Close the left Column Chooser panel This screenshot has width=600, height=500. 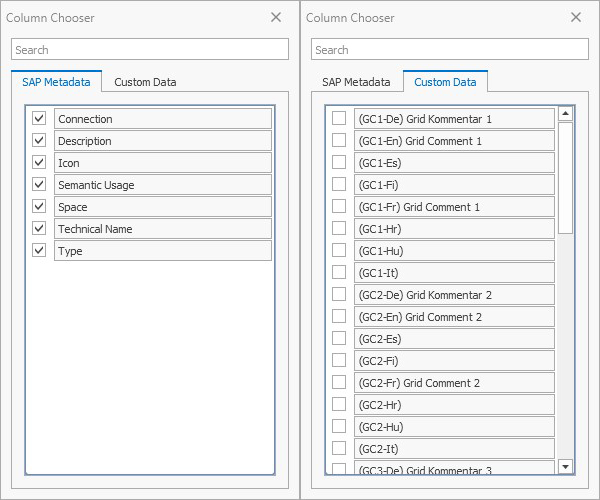coord(276,17)
